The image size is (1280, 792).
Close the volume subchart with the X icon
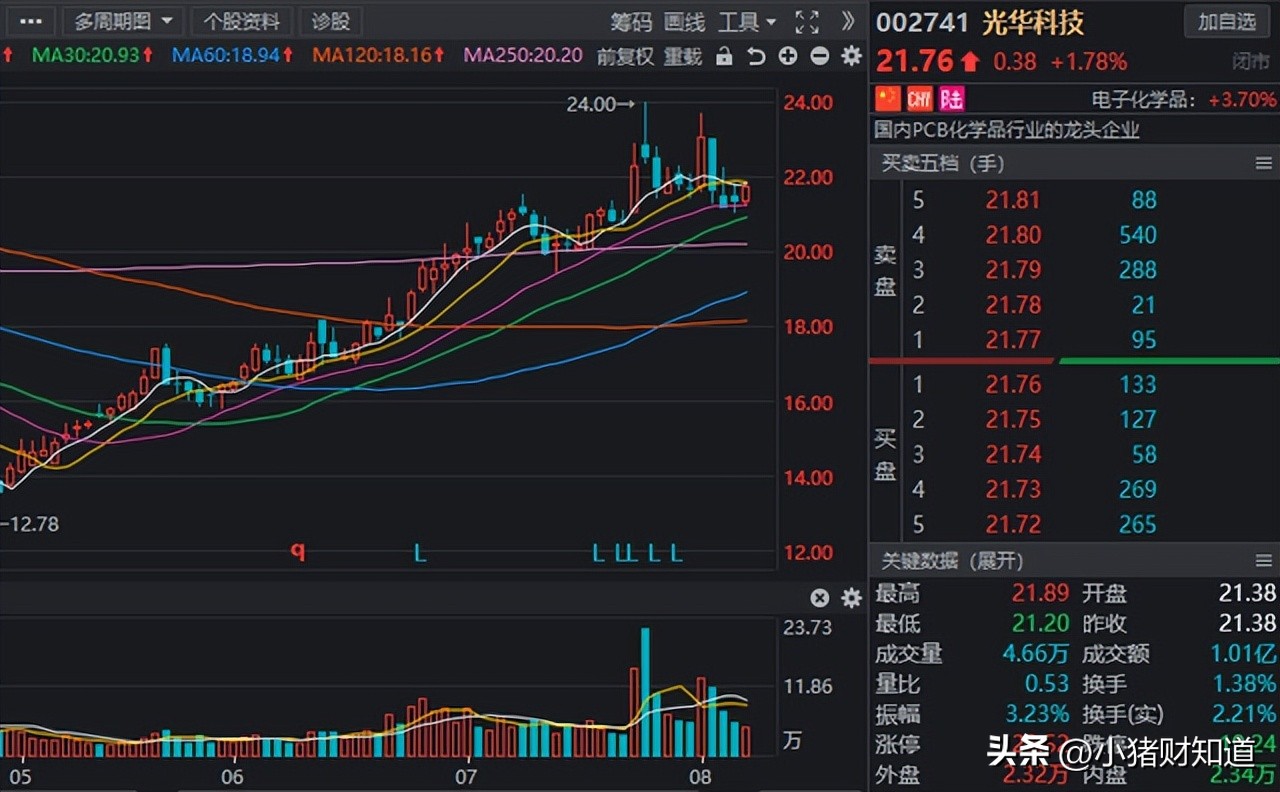tap(819, 598)
